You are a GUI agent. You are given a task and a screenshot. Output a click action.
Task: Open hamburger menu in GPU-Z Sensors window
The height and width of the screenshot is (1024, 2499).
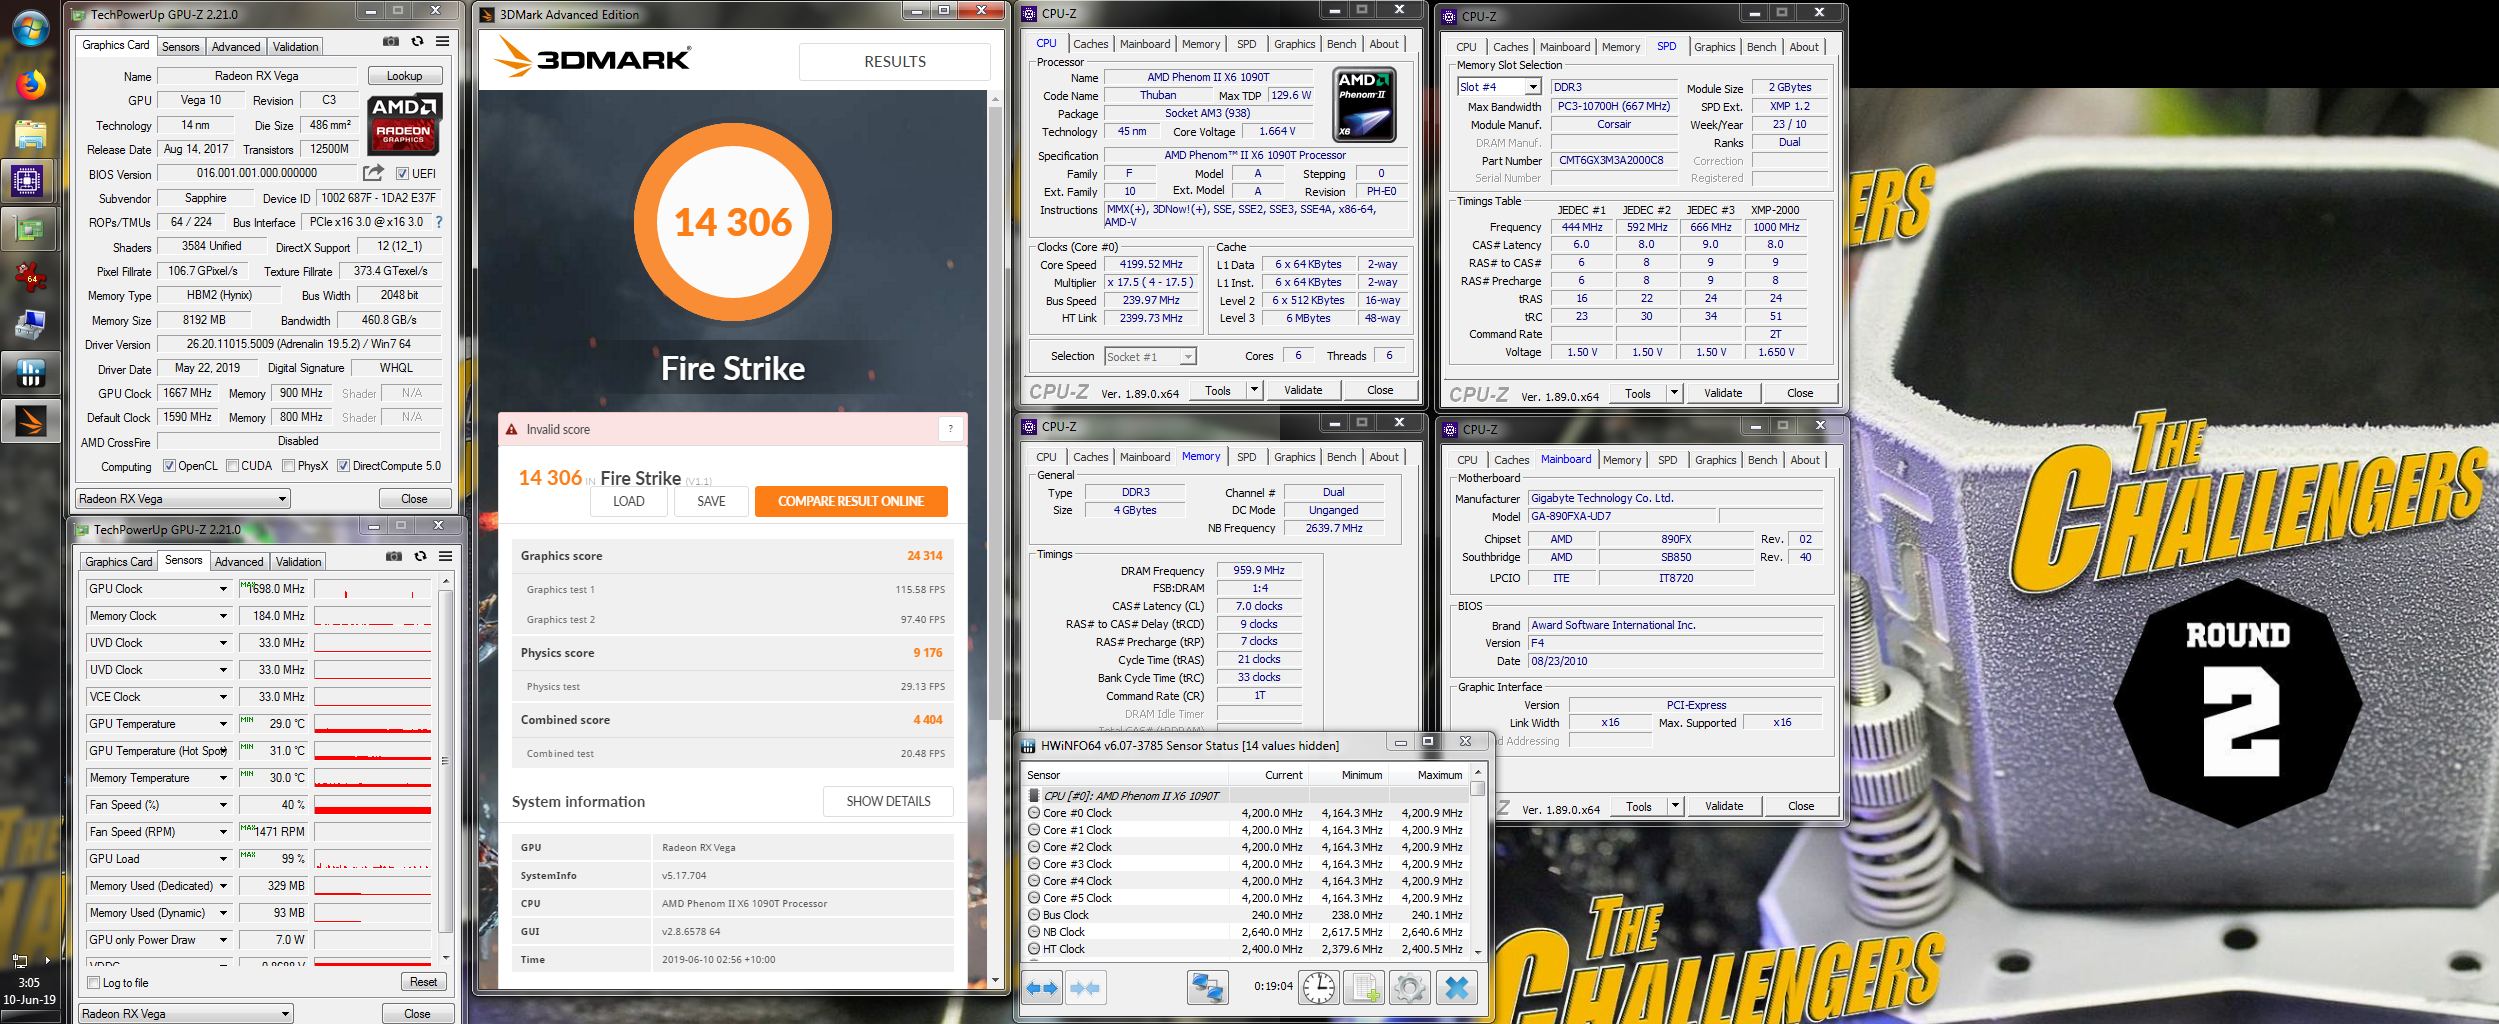(x=445, y=556)
